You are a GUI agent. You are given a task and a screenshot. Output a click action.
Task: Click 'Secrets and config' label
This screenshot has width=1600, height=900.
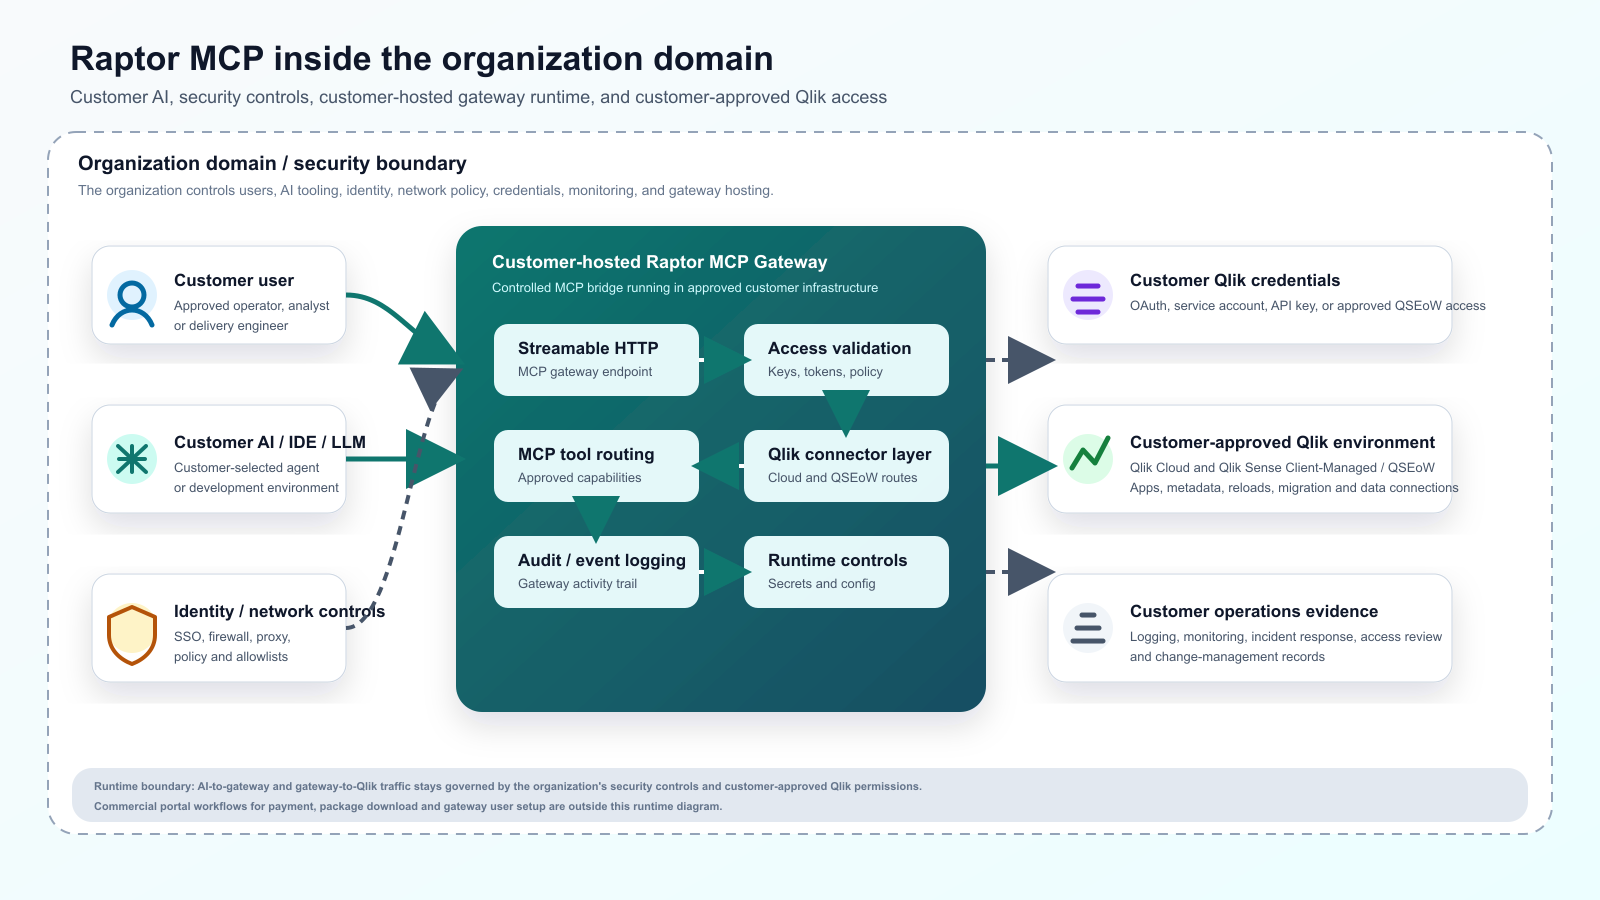822,584
